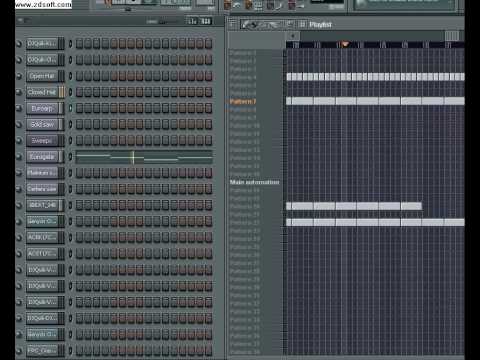480x360 pixels.
Task: Select the Closed Hat channel button
Action: (x=42, y=92)
